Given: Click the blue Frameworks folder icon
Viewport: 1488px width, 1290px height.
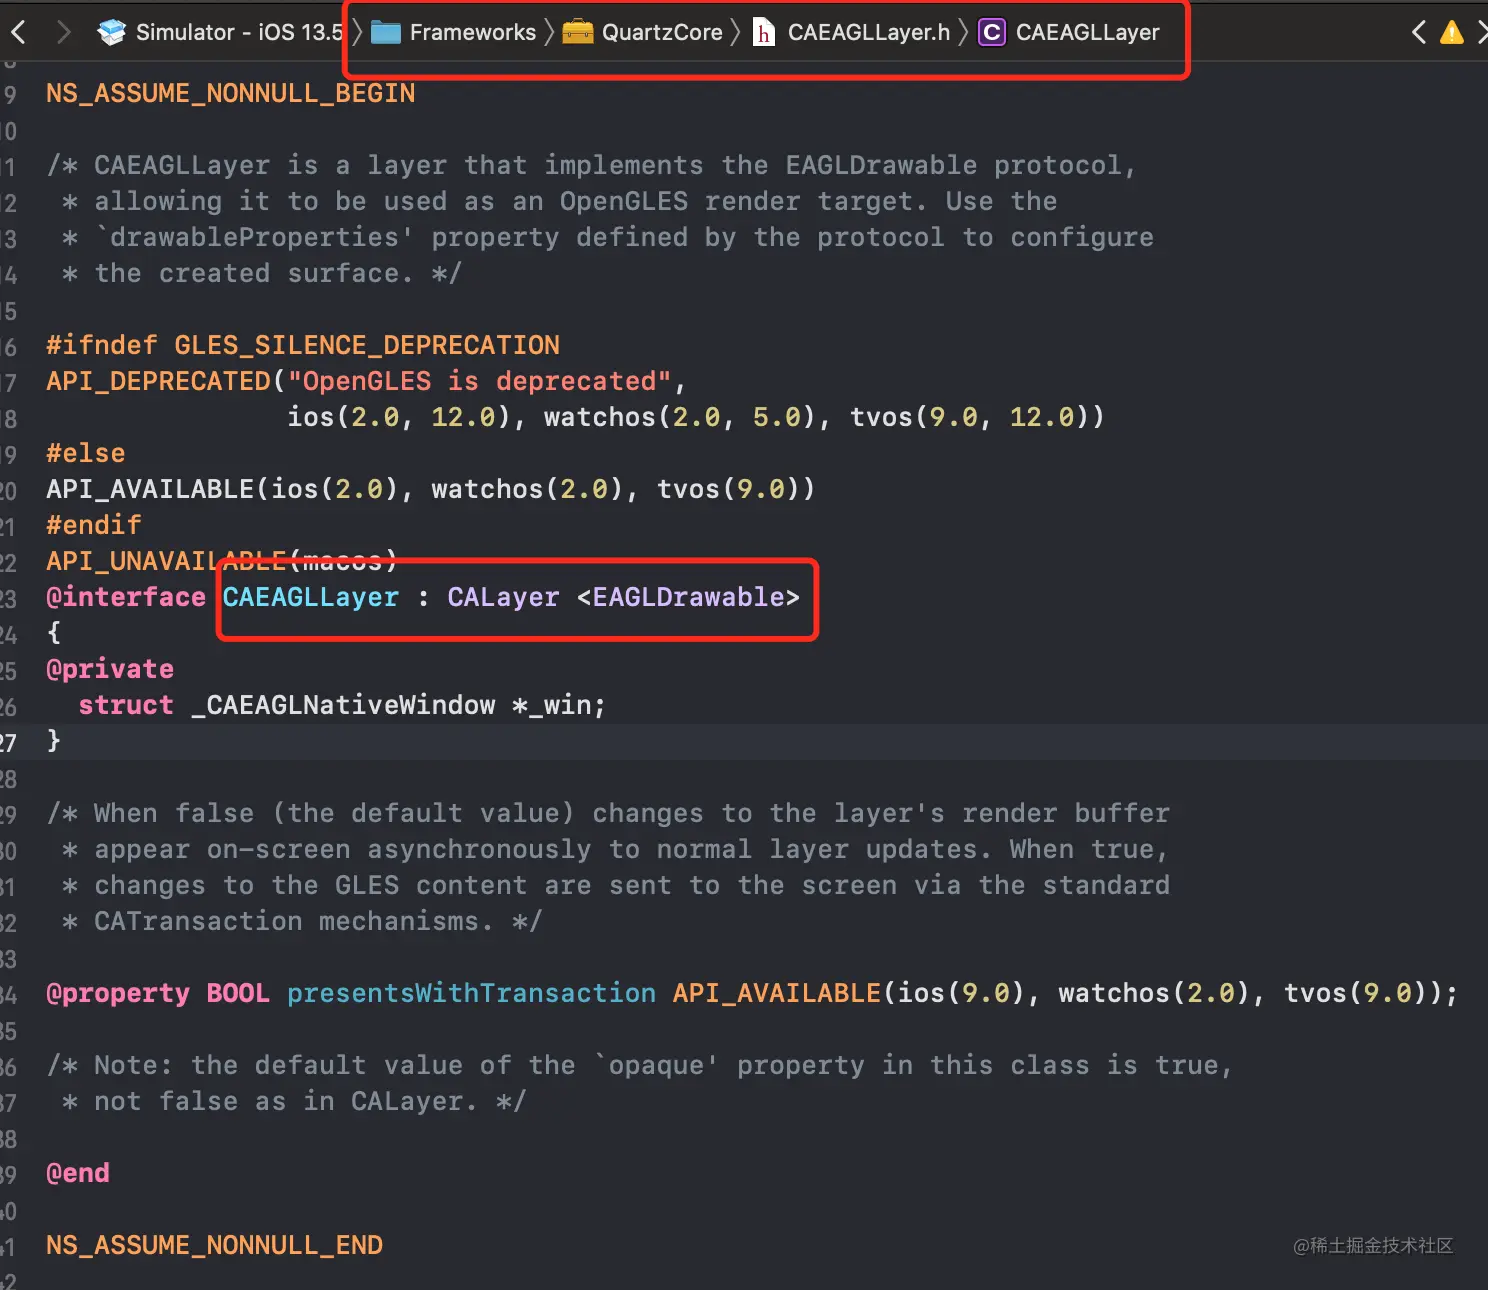Looking at the screenshot, I should (x=386, y=32).
